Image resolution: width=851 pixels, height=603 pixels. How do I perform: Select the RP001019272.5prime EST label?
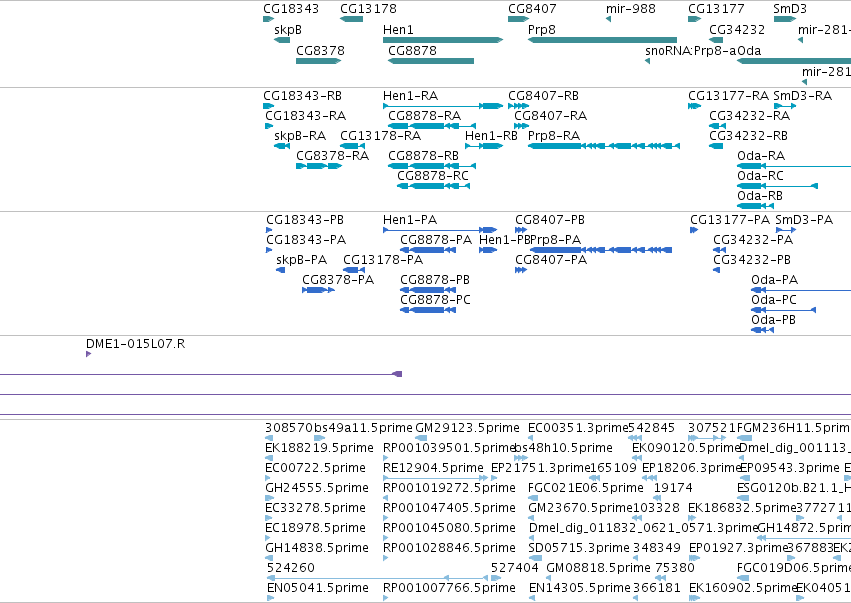point(449,489)
